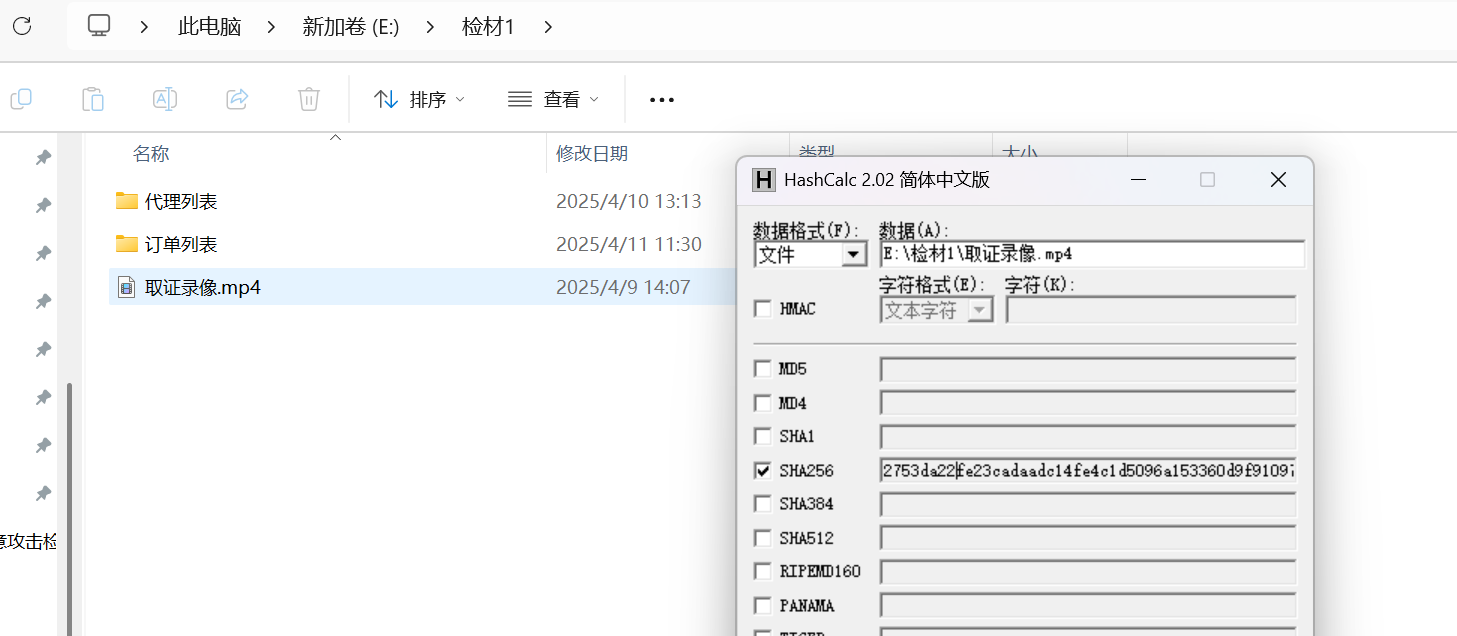Enable the SHA1 checkbox
Screen dimensions: 1457x636
(x=763, y=437)
